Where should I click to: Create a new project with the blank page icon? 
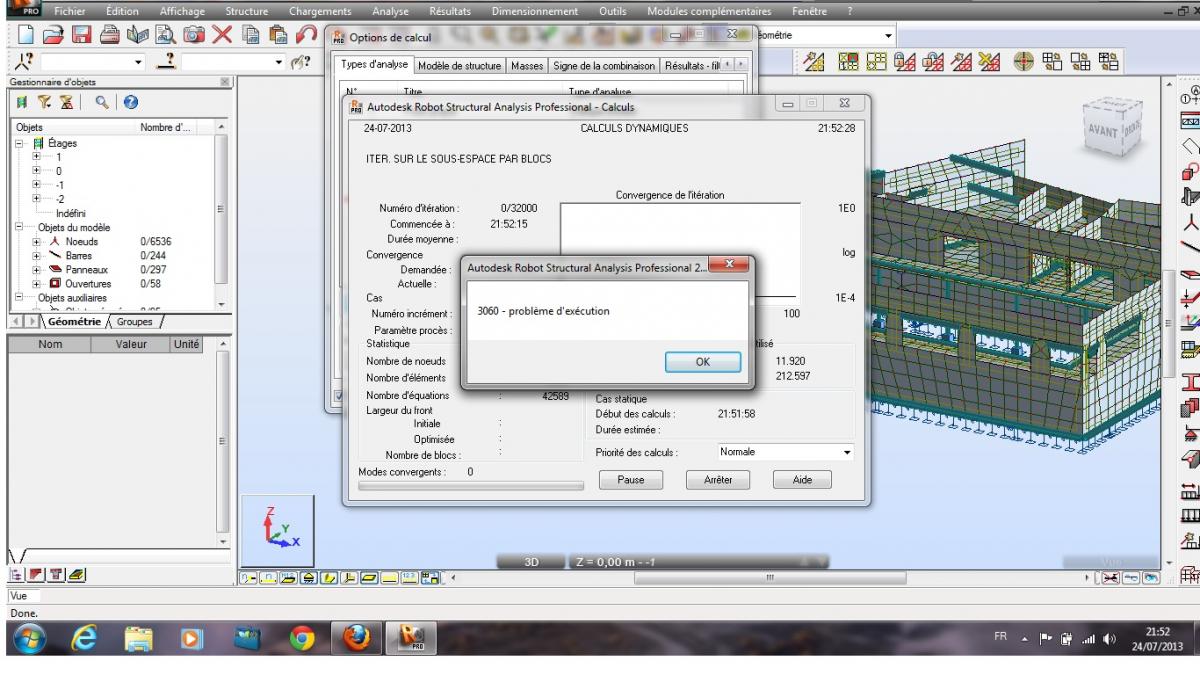pos(27,35)
